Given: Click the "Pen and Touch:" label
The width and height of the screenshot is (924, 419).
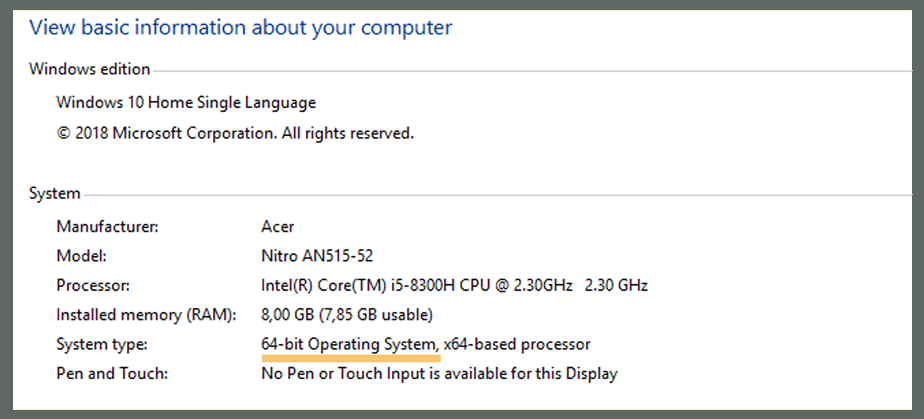Looking at the screenshot, I should [109, 374].
